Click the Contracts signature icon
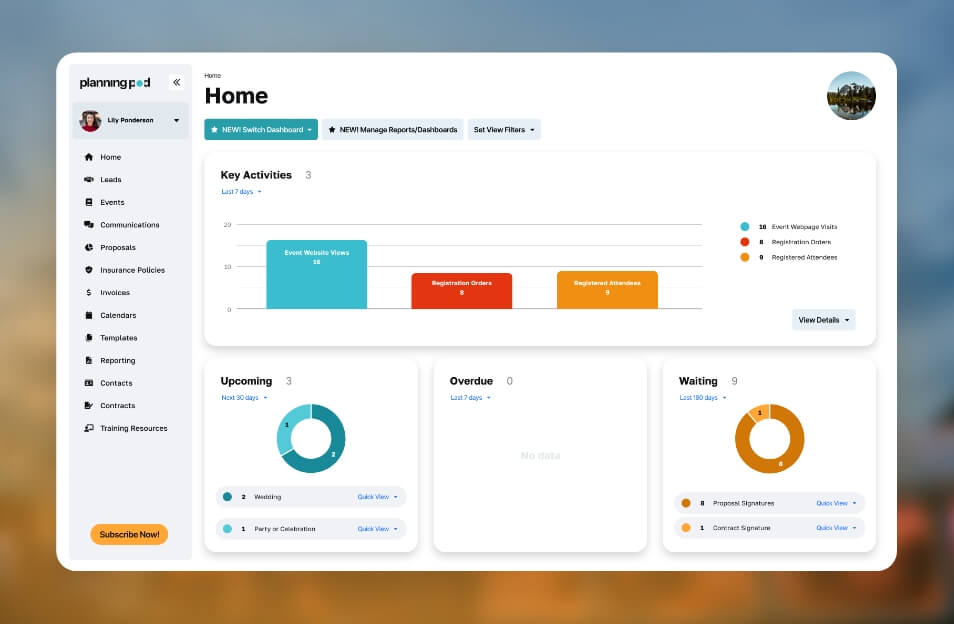 (x=89, y=405)
